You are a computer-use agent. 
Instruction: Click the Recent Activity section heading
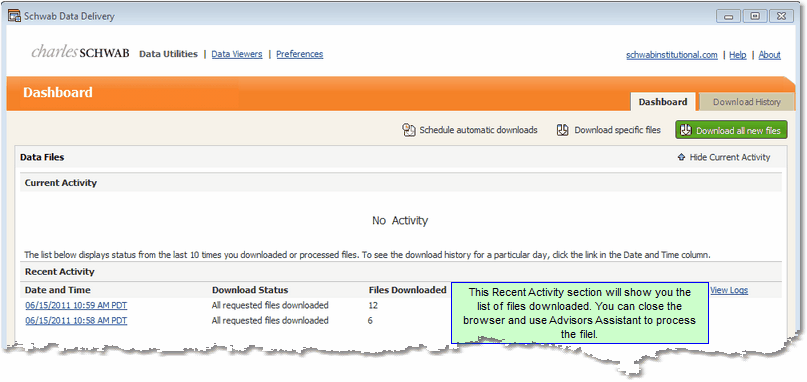[x=60, y=272]
